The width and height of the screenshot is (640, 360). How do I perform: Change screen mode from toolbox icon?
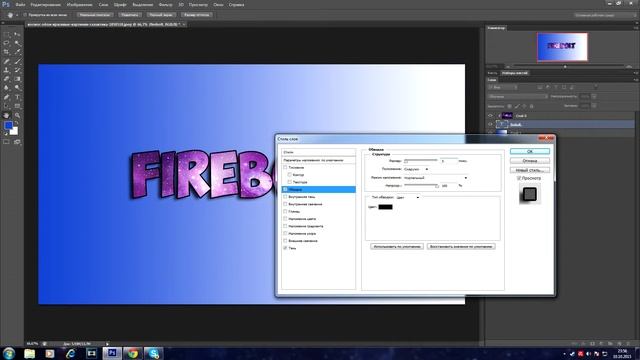(x=18, y=142)
